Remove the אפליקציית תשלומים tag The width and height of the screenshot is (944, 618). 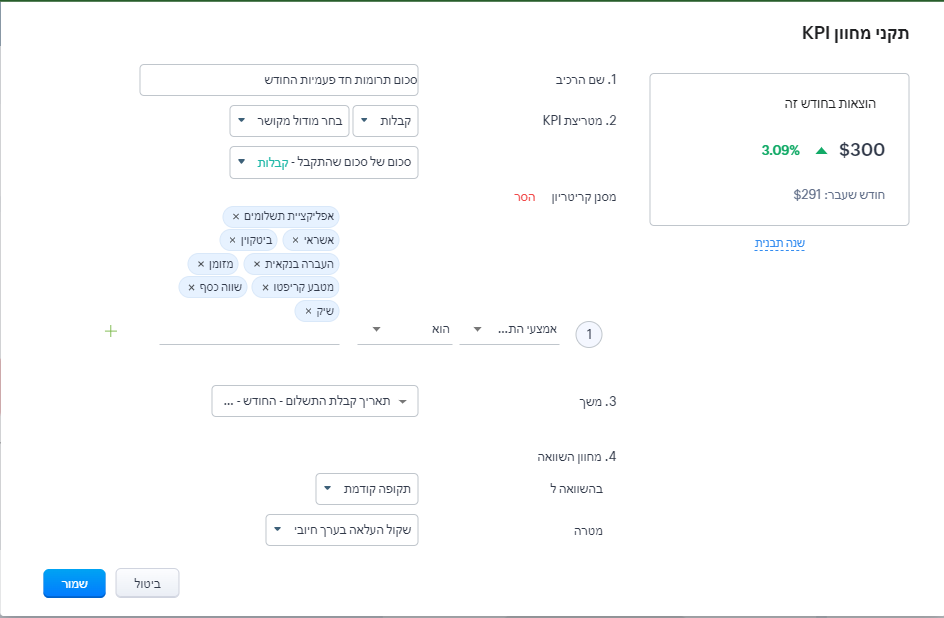click(236, 216)
